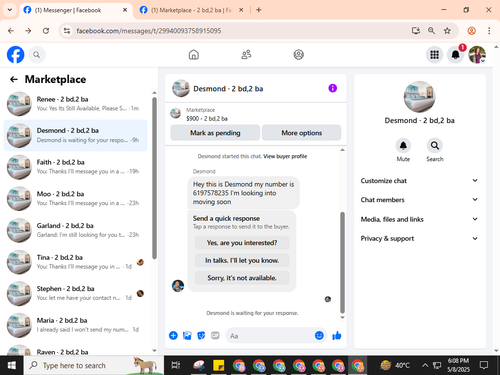Expand Customize chat section
The image size is (500, 375).
click(419, 181)
